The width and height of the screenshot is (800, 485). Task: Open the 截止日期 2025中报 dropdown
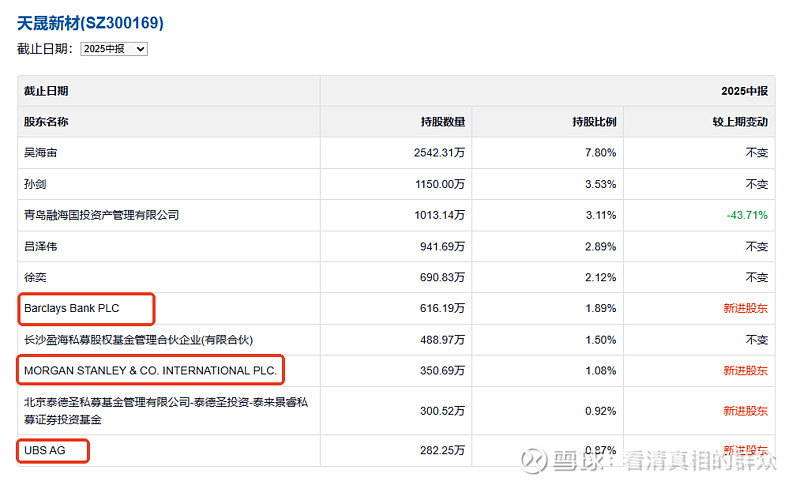coord(113,48)
